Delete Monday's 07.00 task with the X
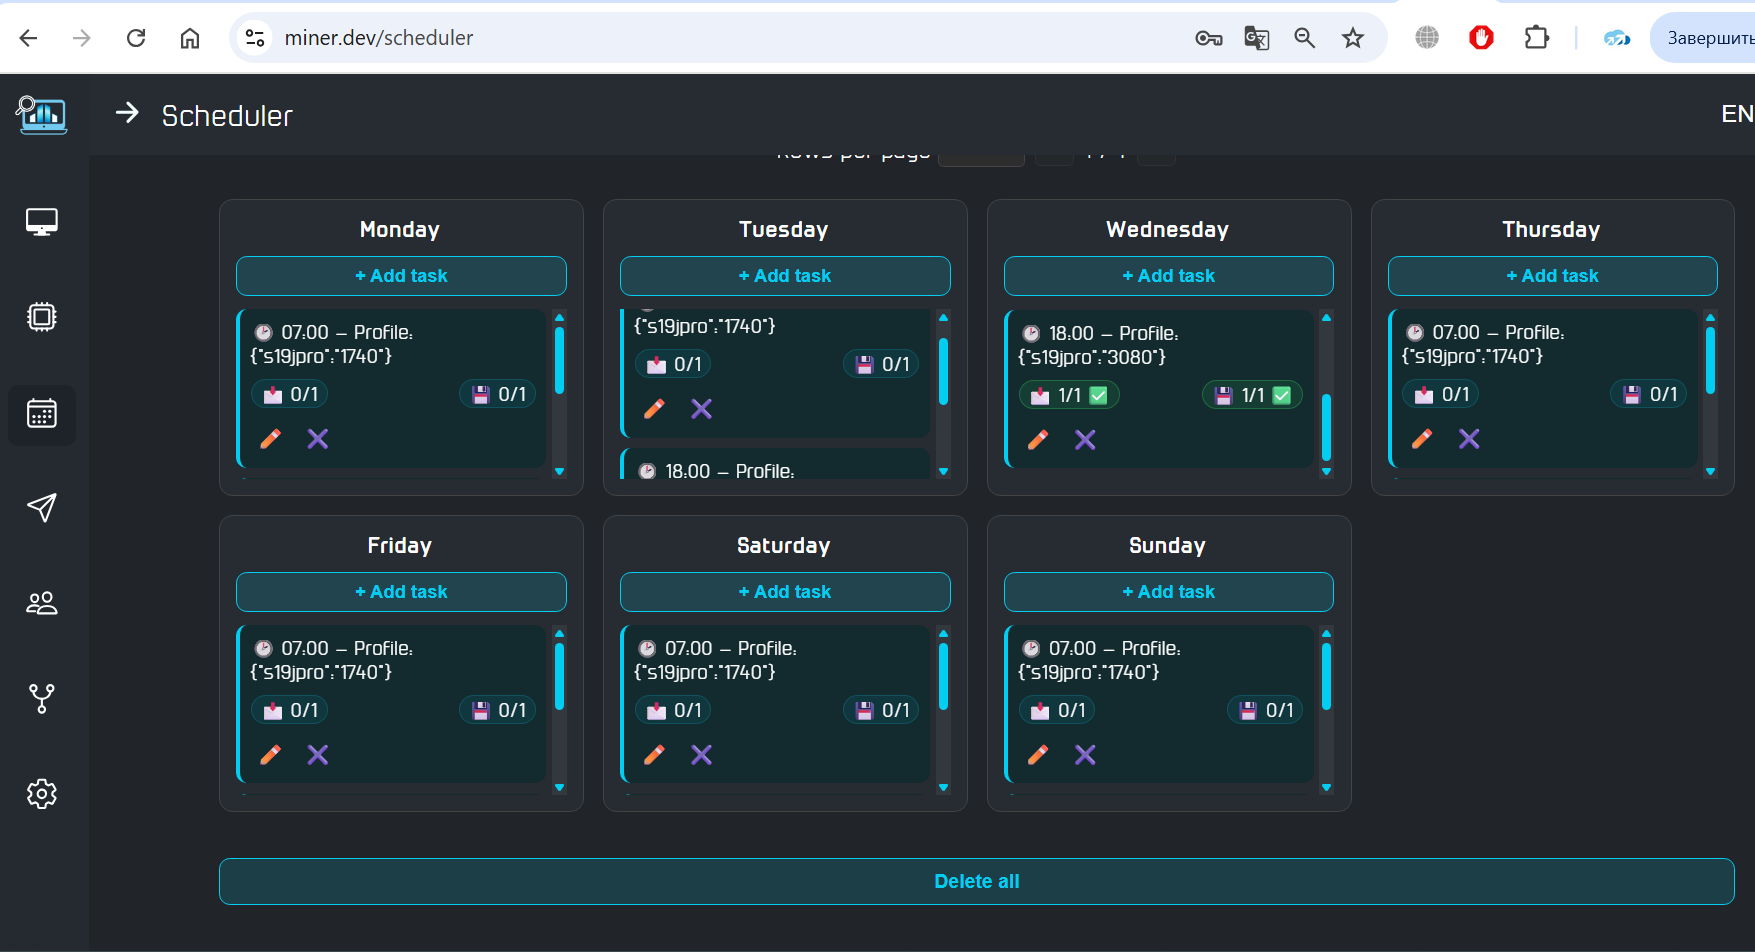1755x952 pixels. pyautogui.click(x=318, y=439)
